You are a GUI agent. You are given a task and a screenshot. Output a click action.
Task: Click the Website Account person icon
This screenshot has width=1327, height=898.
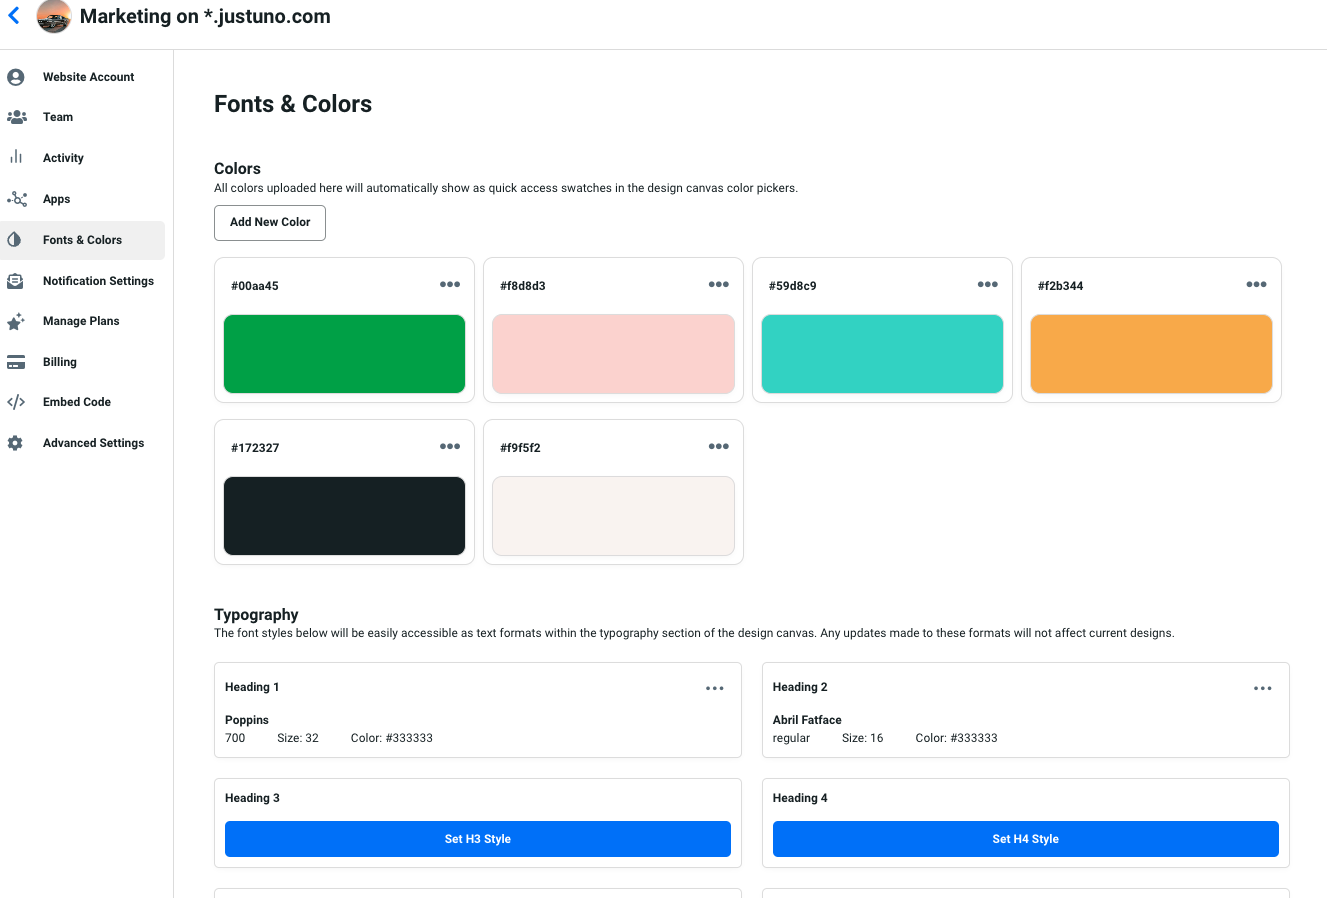pos(16,77)
